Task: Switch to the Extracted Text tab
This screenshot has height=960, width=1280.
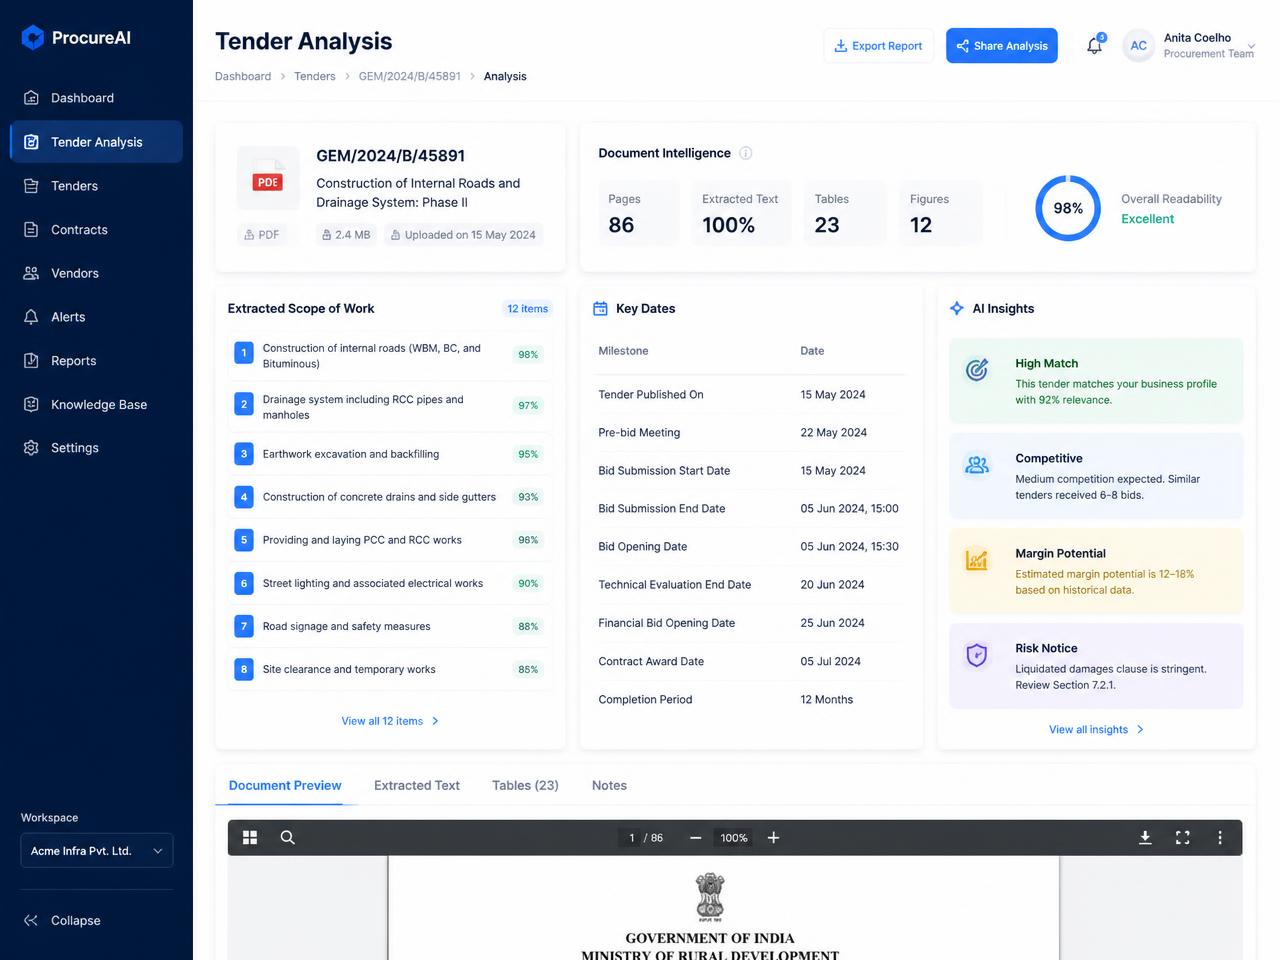Action: 417,786
